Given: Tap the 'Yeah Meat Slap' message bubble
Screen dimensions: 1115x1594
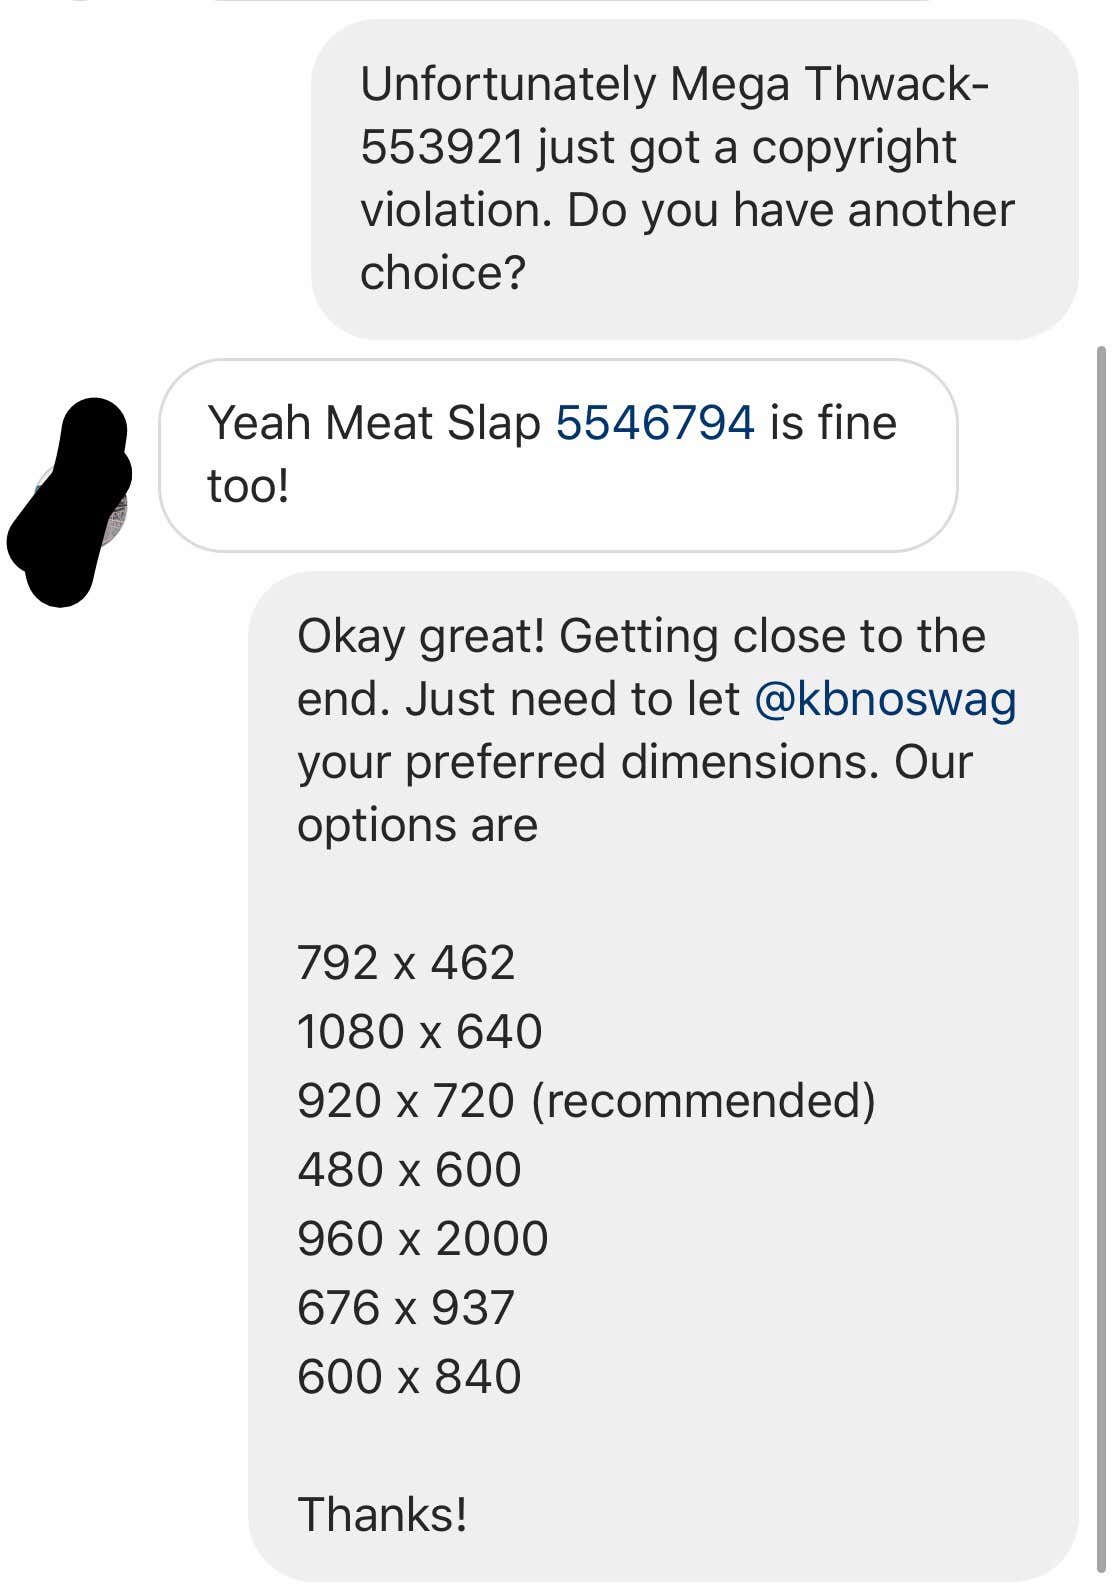Looking at the screenshot, I should point(558,456).
